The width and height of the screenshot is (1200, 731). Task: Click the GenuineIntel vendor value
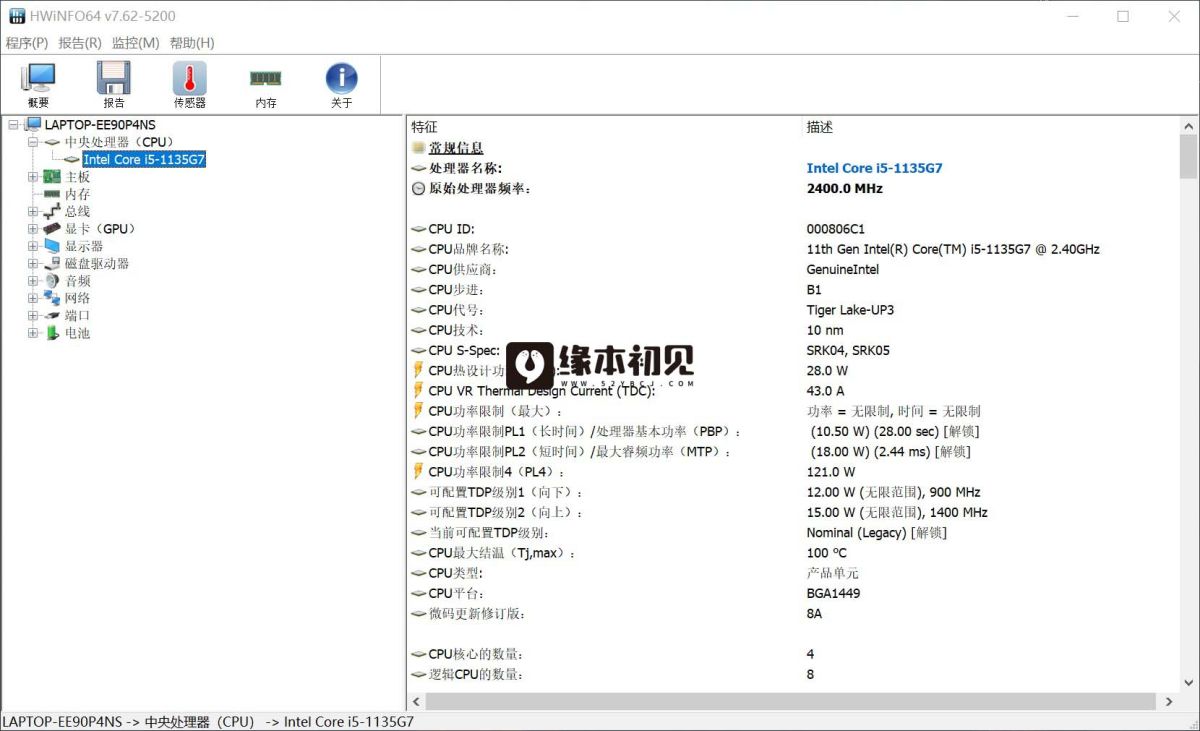pyautogui.click(x=843, y=269)
